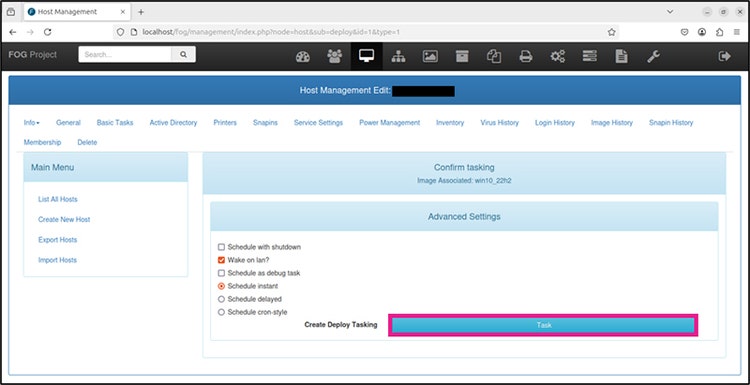Open the Snapin History tab

[x=671, y=123]
